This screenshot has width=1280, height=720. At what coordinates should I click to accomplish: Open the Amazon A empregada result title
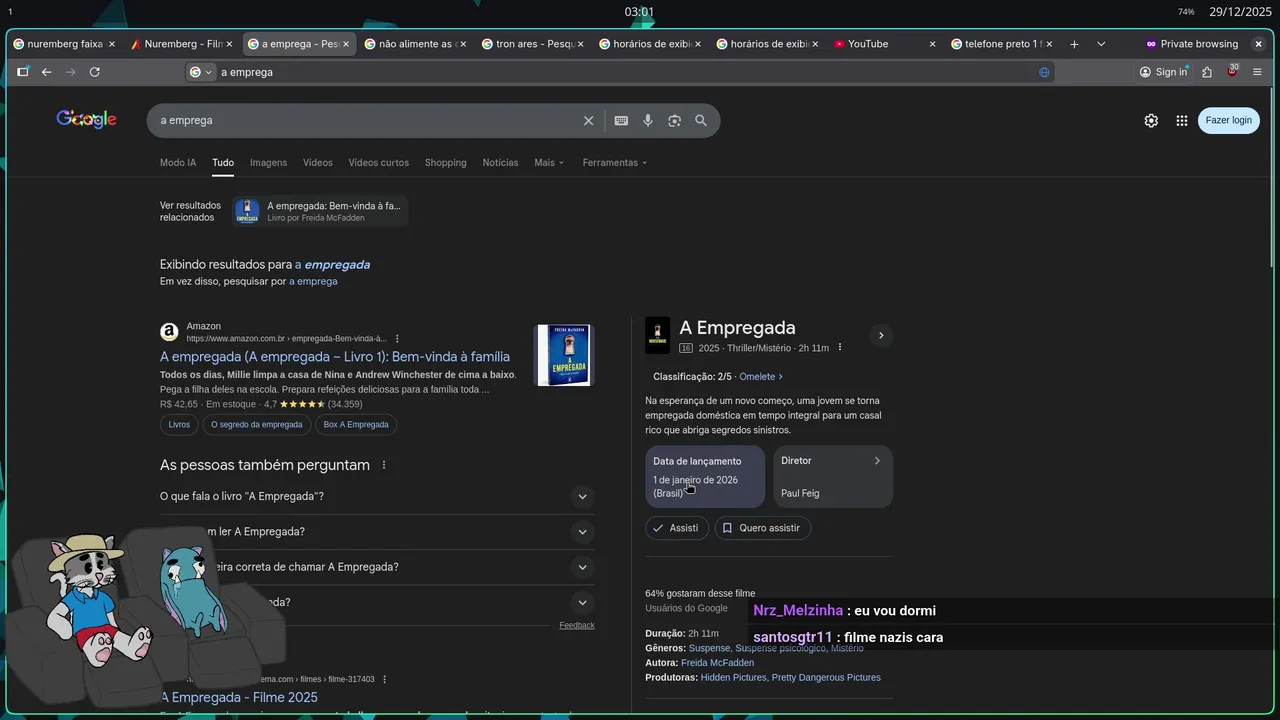point(335,357)
